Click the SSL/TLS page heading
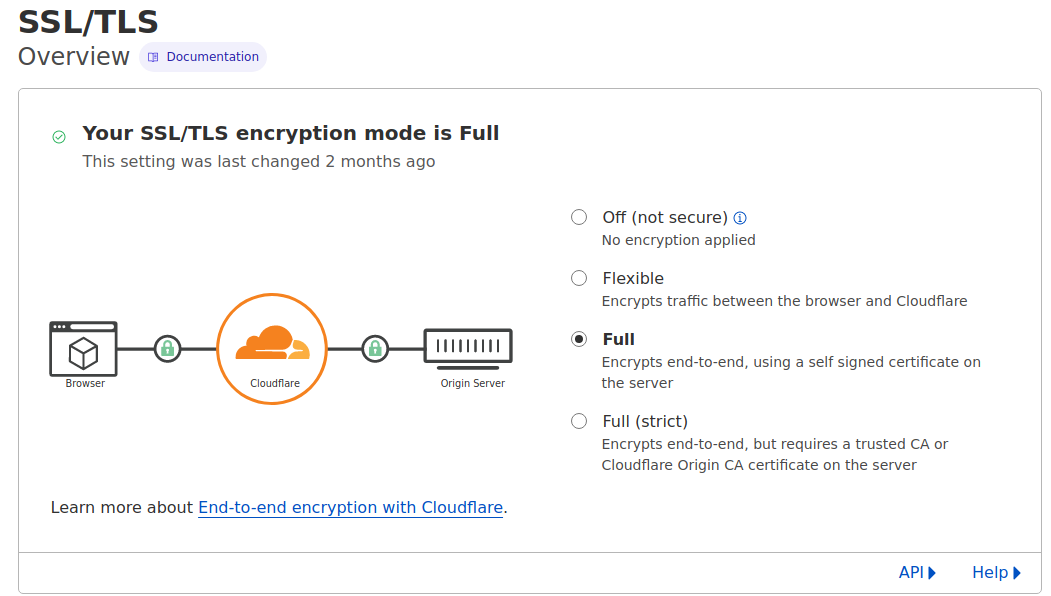This screenshot has height=596, width=1051. coord(88,22)
